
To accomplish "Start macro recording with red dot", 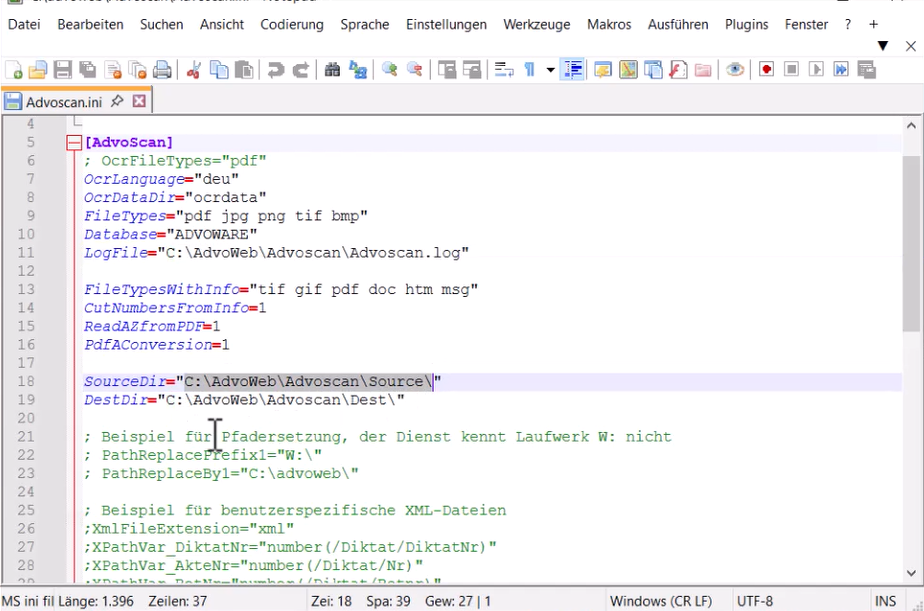I will click(766, 70).
